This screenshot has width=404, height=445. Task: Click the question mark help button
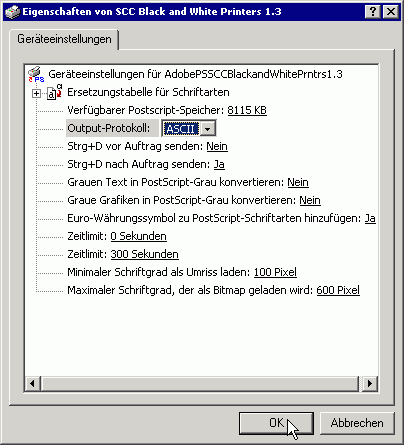click(x=373, y=12)
